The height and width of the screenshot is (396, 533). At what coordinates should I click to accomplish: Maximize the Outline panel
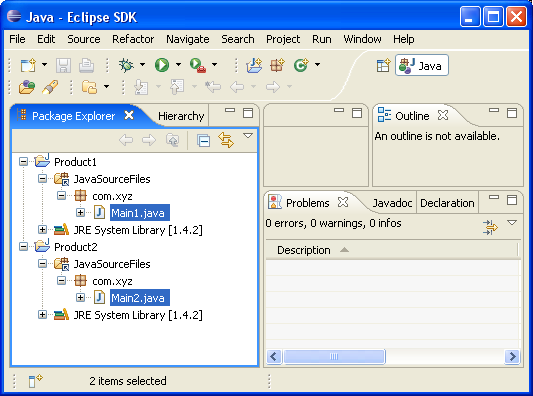point(512,113)
